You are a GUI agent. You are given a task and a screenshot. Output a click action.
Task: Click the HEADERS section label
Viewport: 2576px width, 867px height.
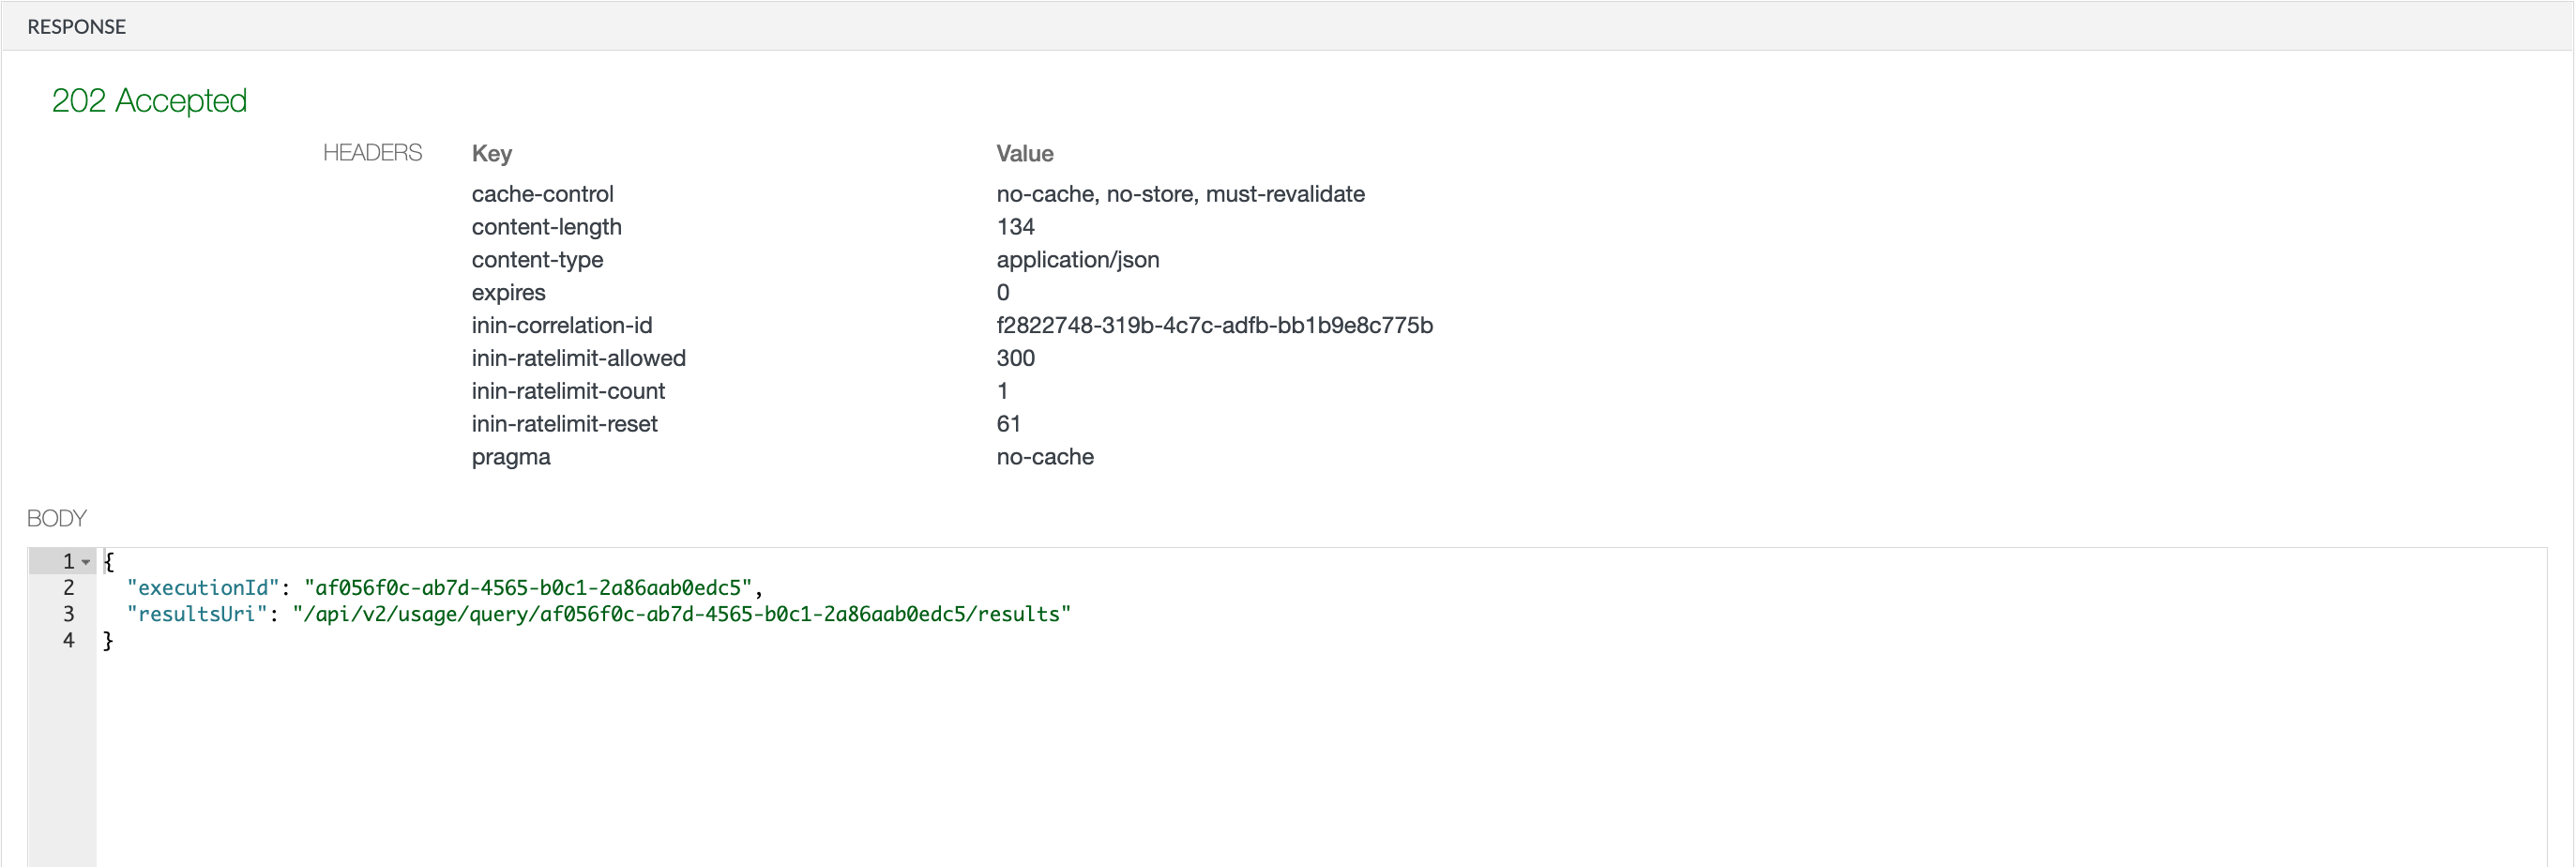point(372,152)
